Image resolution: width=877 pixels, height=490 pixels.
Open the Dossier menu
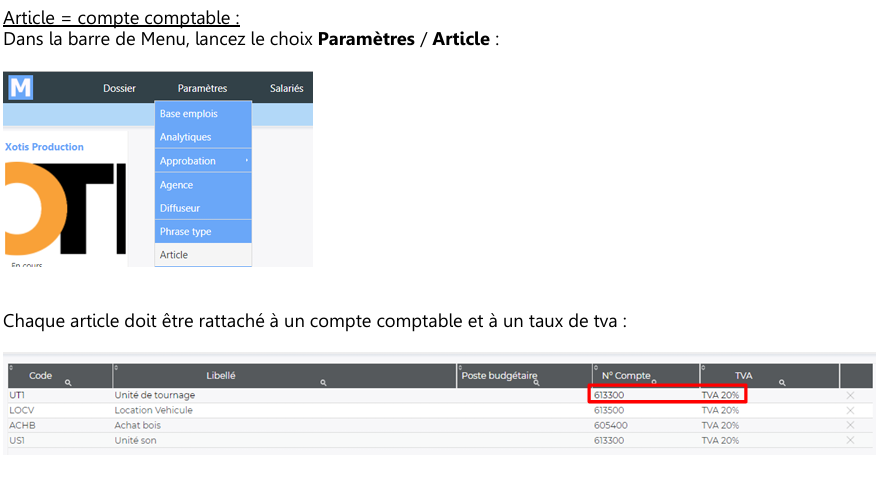point(119,89)
